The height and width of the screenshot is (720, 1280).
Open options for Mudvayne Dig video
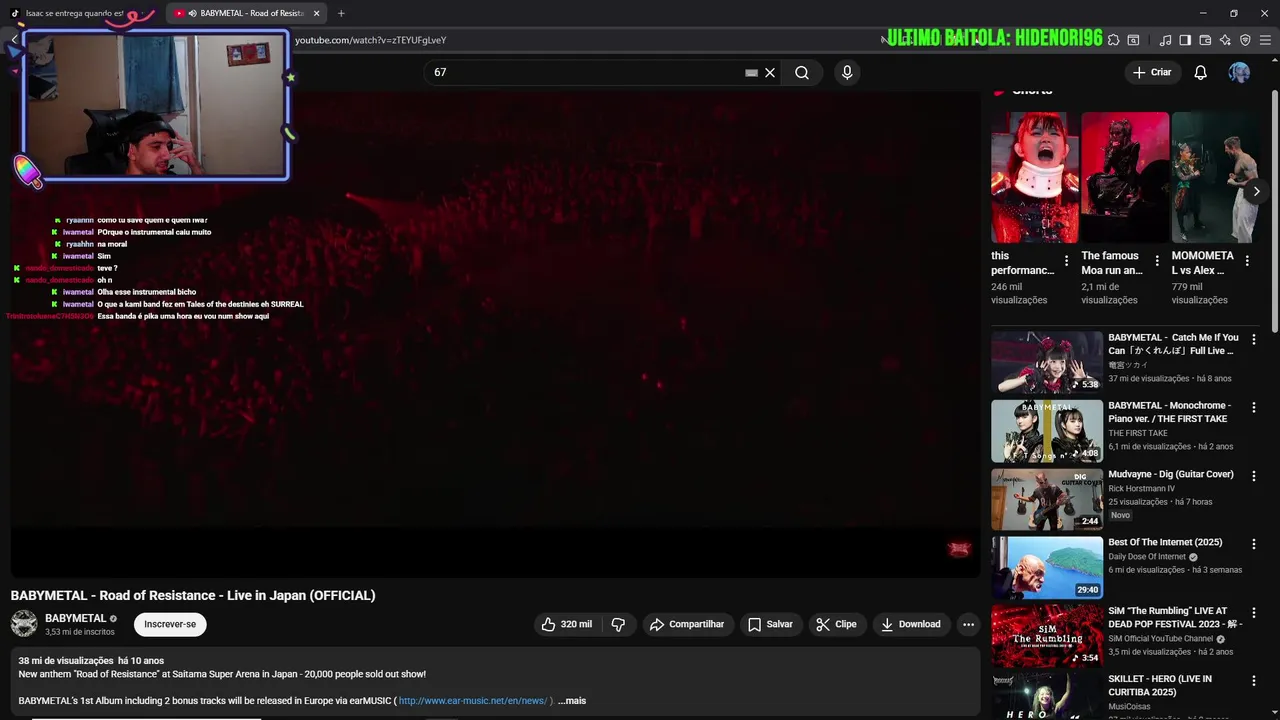tap(1253, 476)
